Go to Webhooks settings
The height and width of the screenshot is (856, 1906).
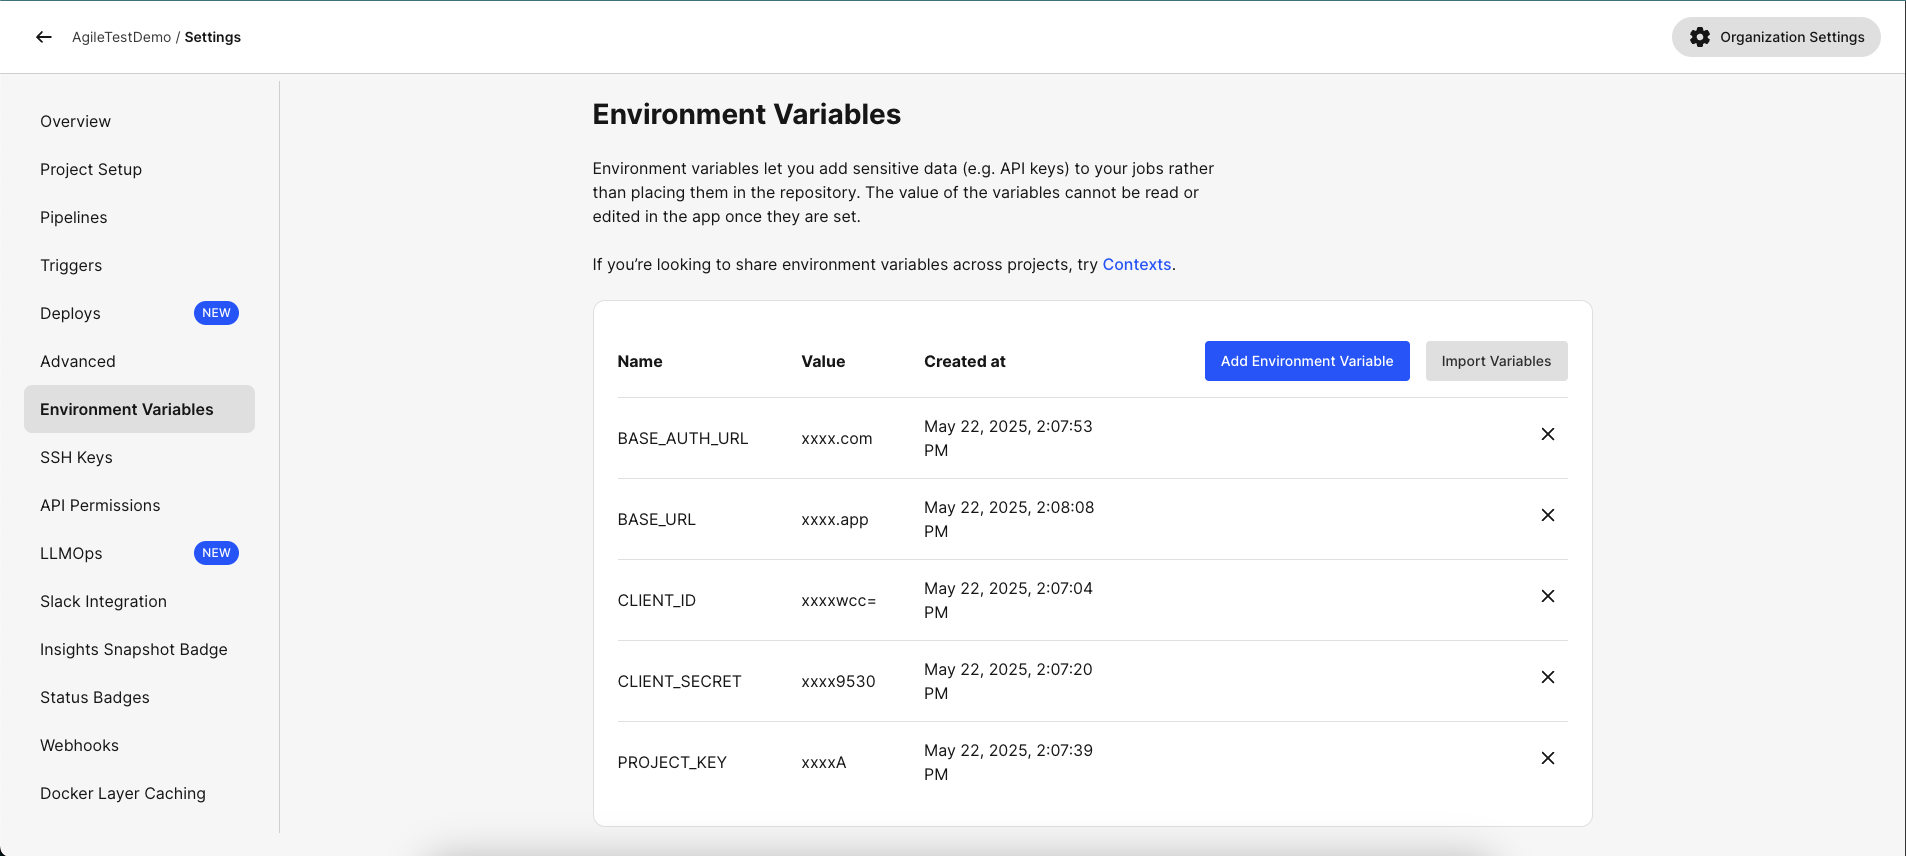click(x=79, y=745)
